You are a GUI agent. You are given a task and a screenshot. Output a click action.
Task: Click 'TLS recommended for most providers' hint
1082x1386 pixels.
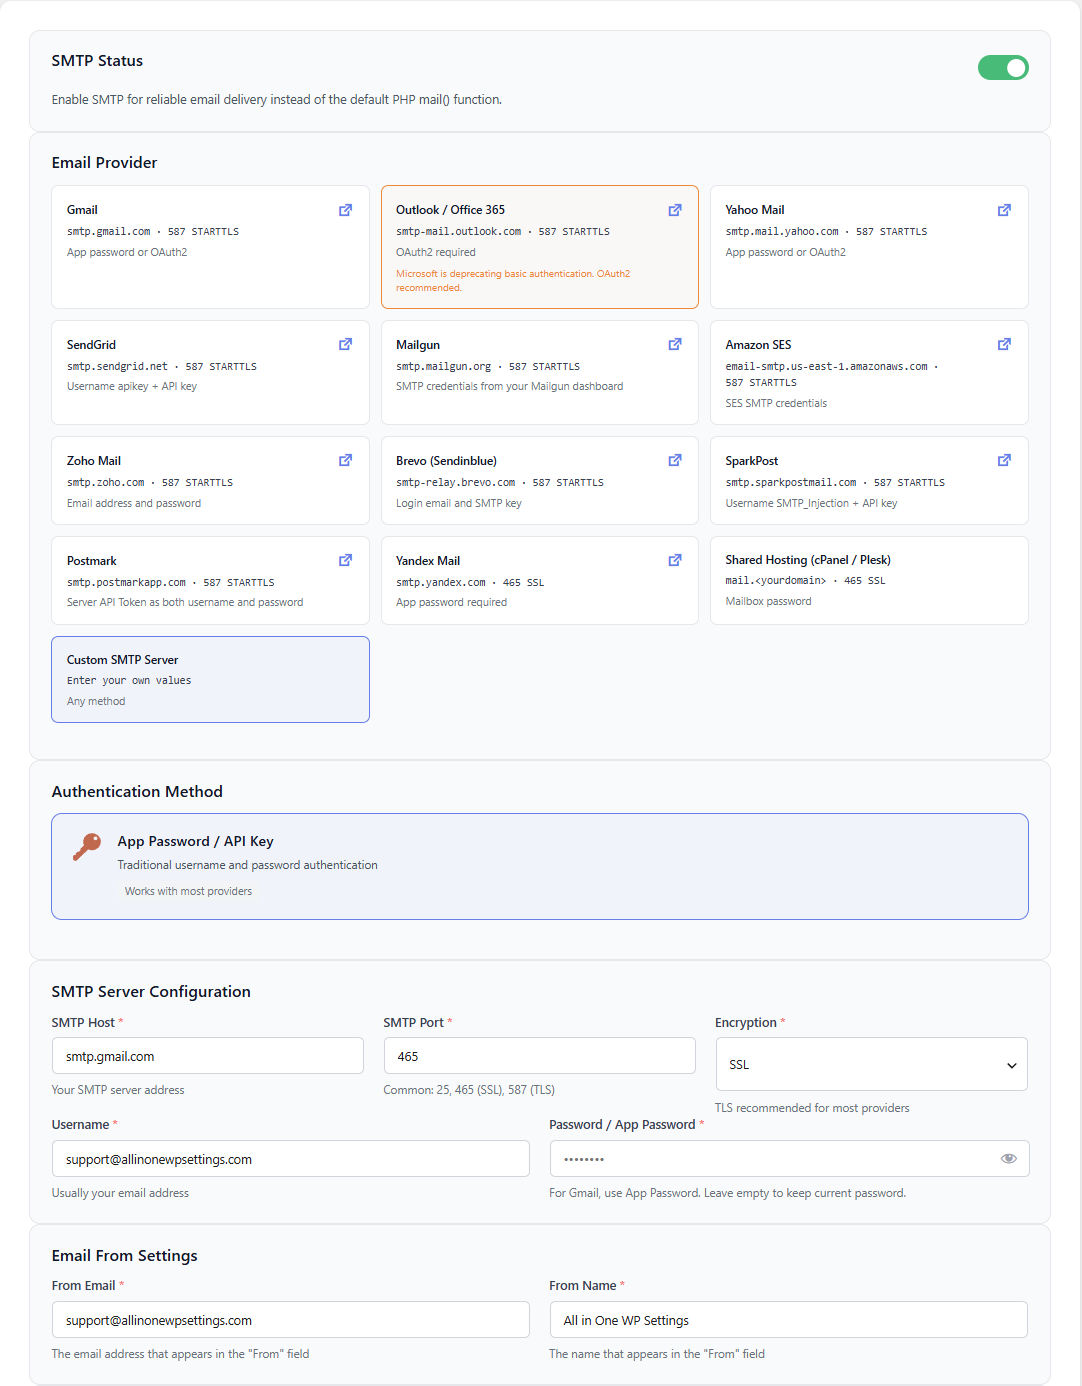pos(812,1108)
